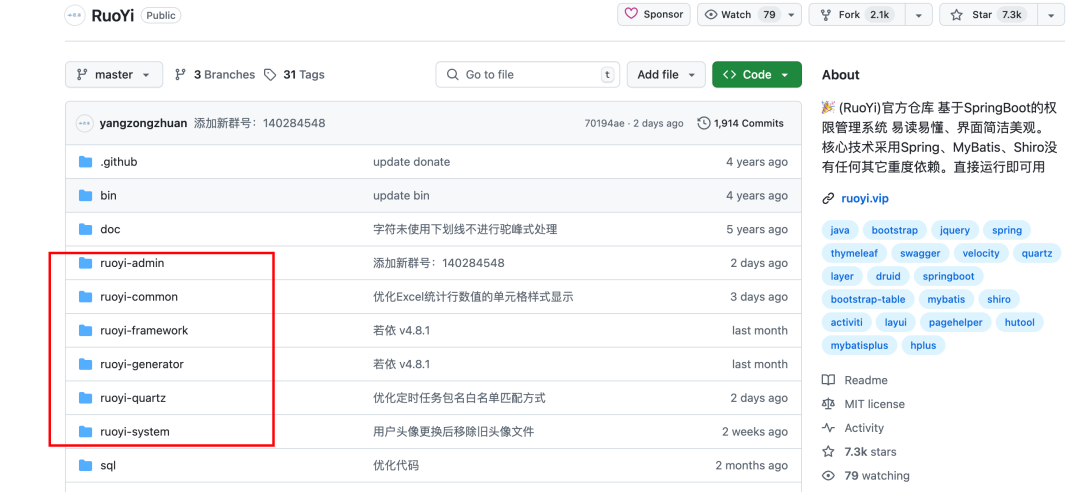This screenshot has width=1080, height=492.
Task: Click the history clock icon beside Commits
Action: 704,123
